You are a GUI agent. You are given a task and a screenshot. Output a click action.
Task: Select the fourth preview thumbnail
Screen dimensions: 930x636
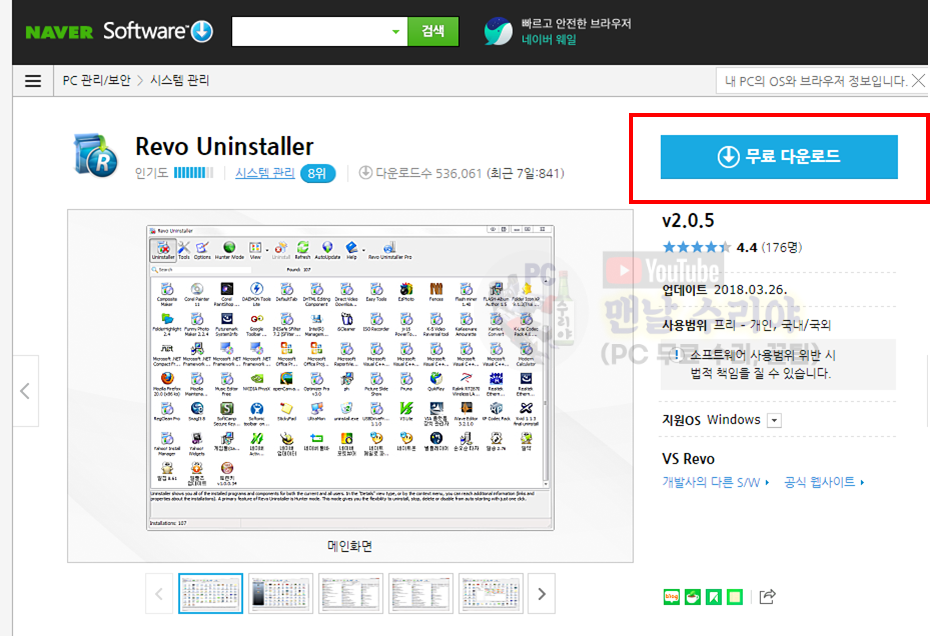click(x=421, y=593)
